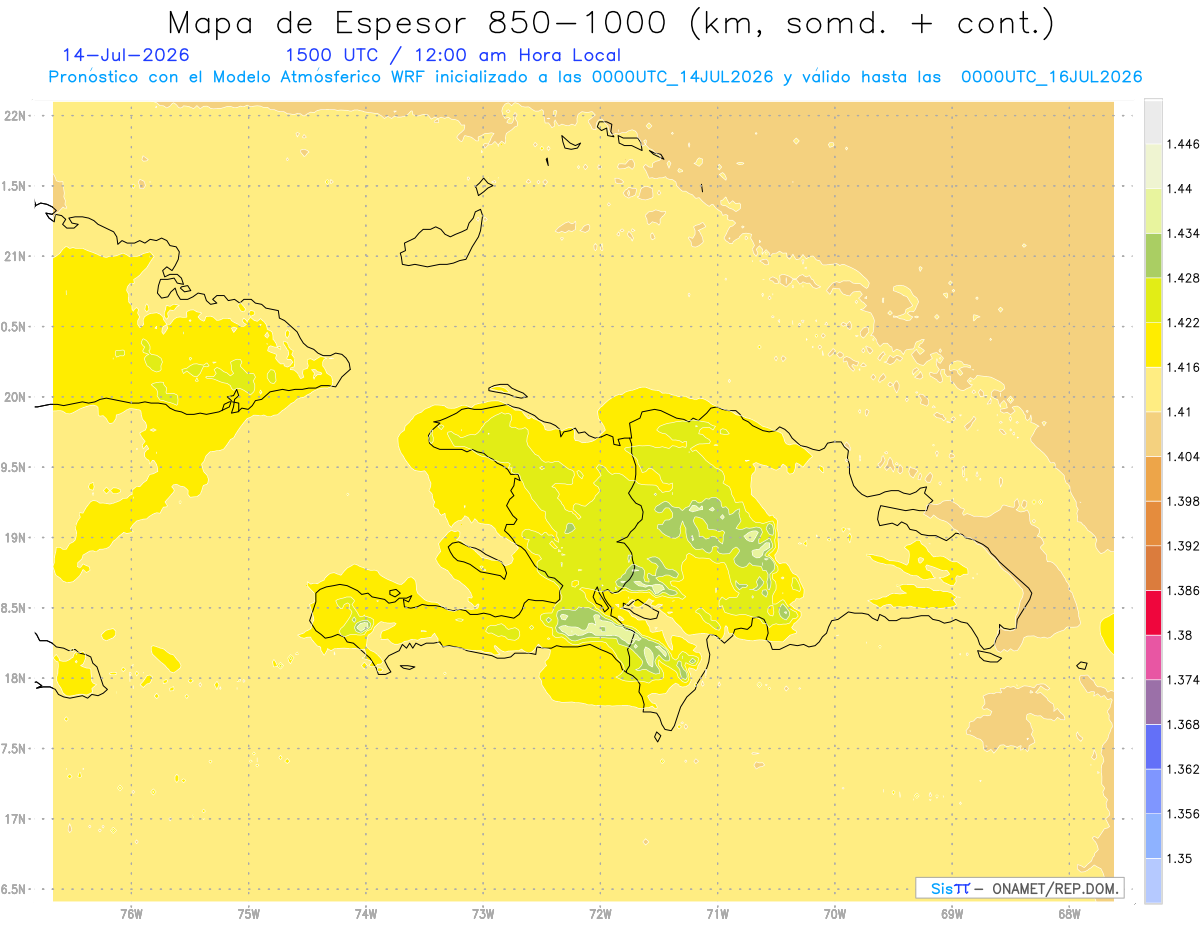Click the colorbar value '1.416'
Screen dimensions: 1200x927
[x=1183, y=367]
